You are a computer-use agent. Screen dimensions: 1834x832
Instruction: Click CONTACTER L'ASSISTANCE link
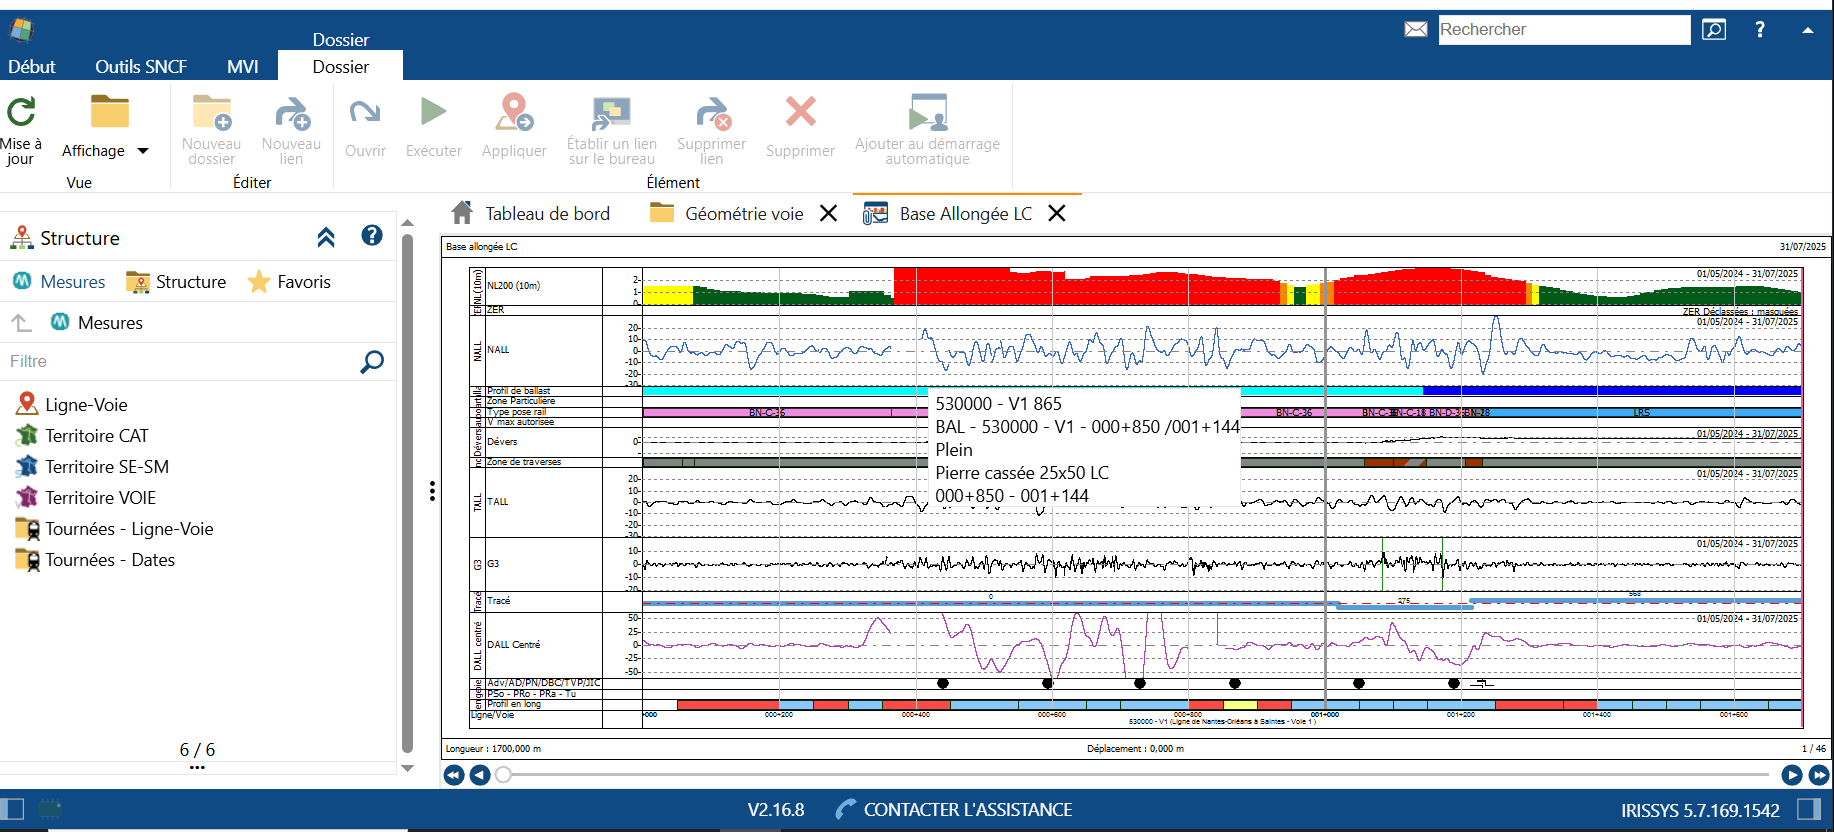point(967,810)
